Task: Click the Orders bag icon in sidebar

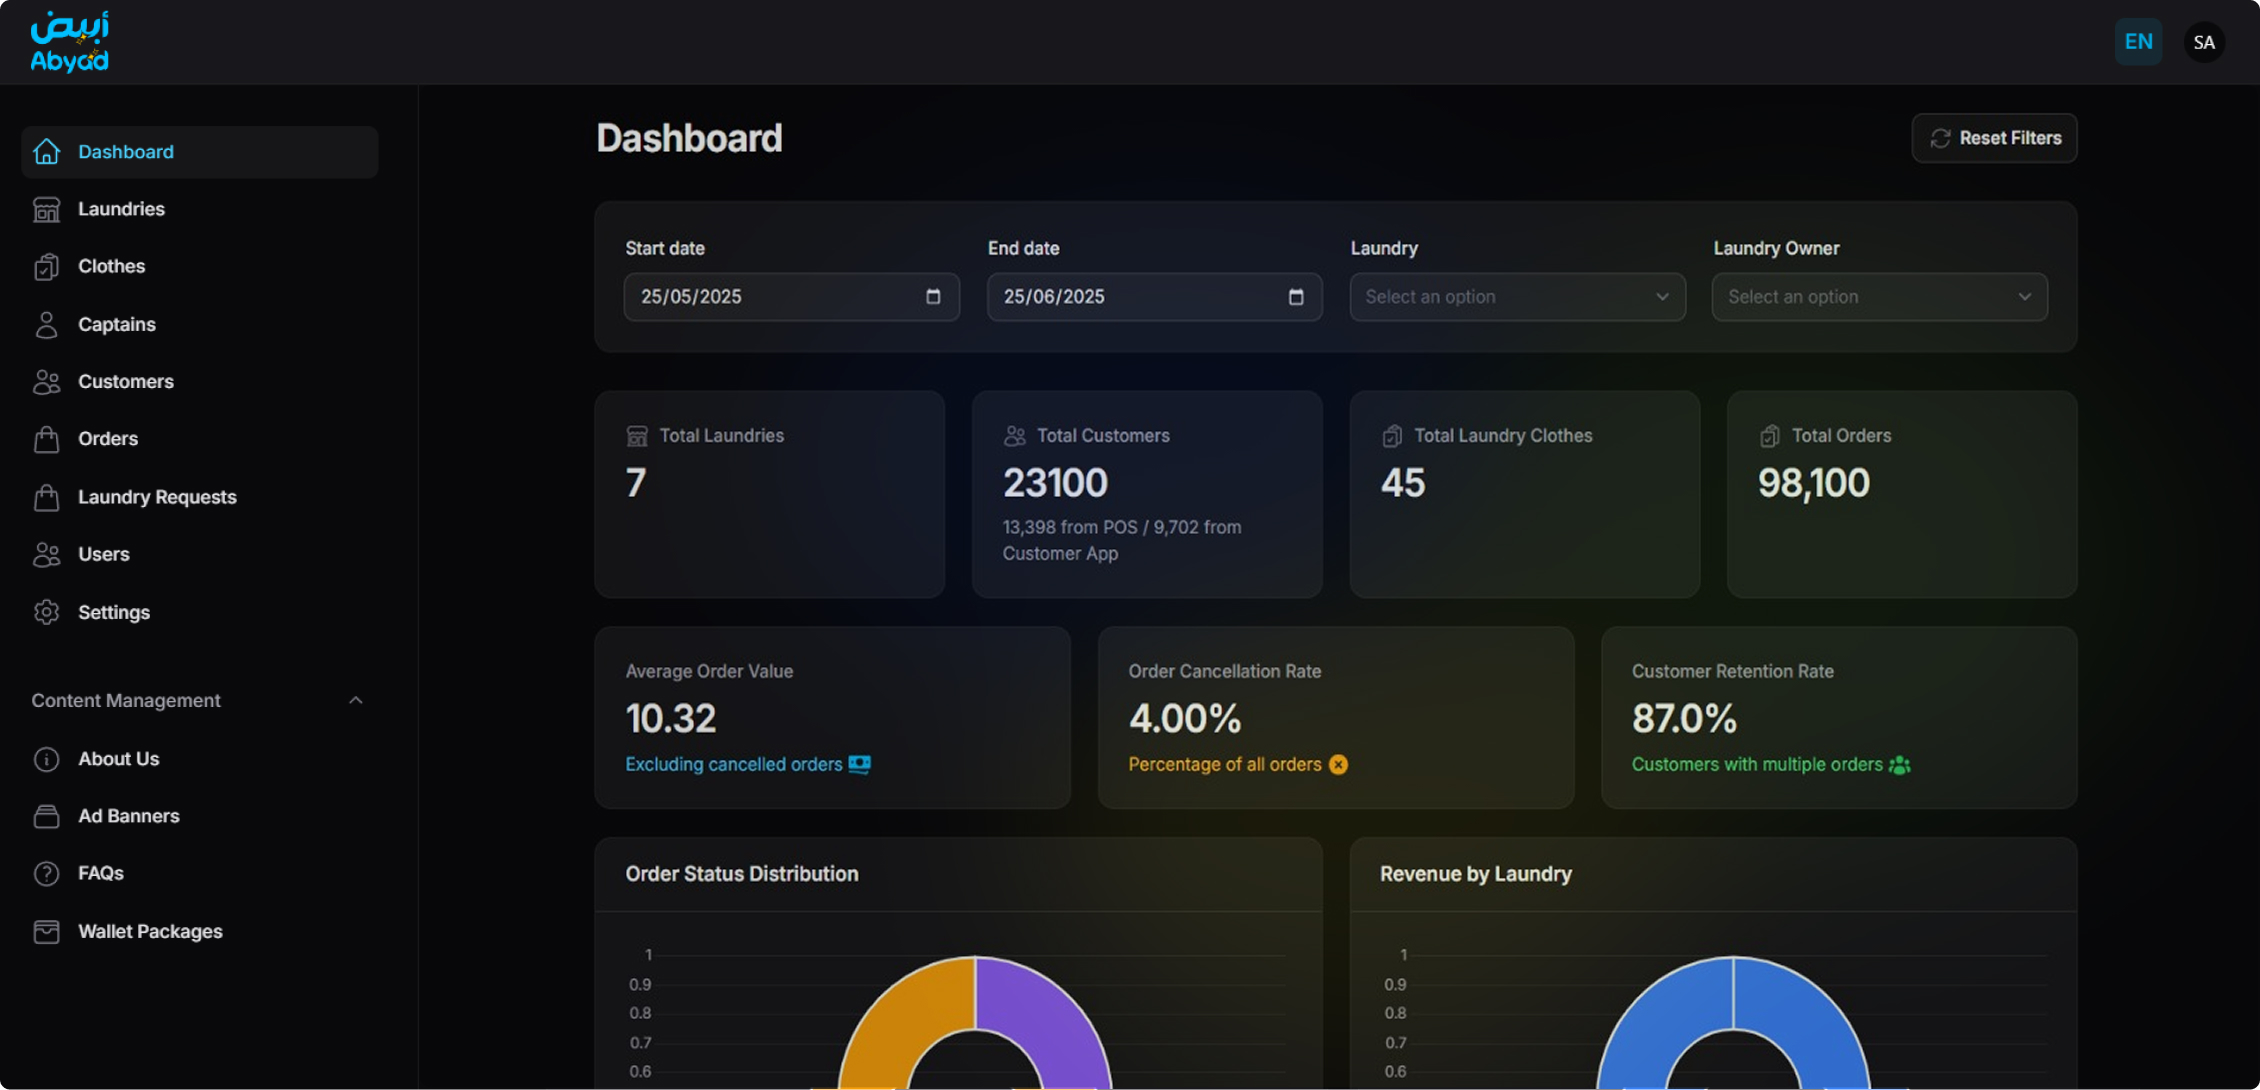Action: pos(46,439)
